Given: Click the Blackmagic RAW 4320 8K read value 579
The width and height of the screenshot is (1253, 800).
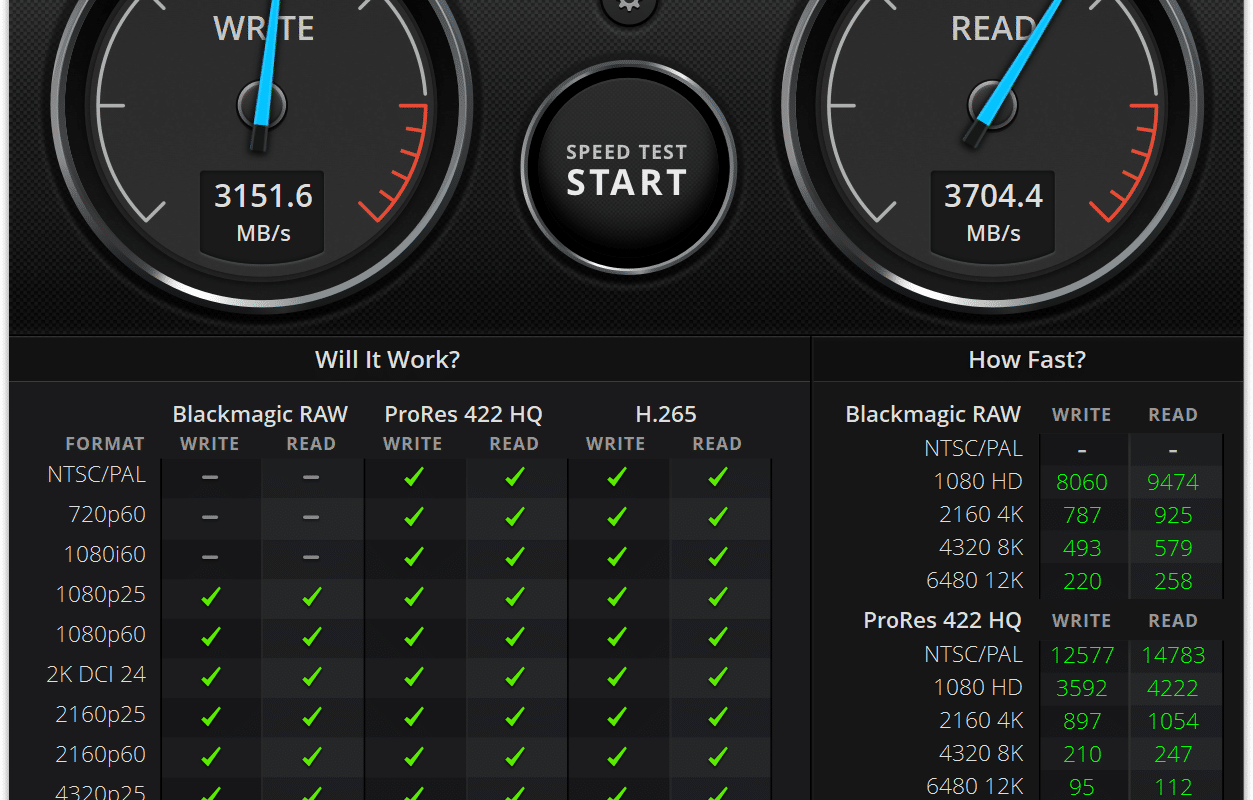Looking at the screenshot, I should [1173, 548].
